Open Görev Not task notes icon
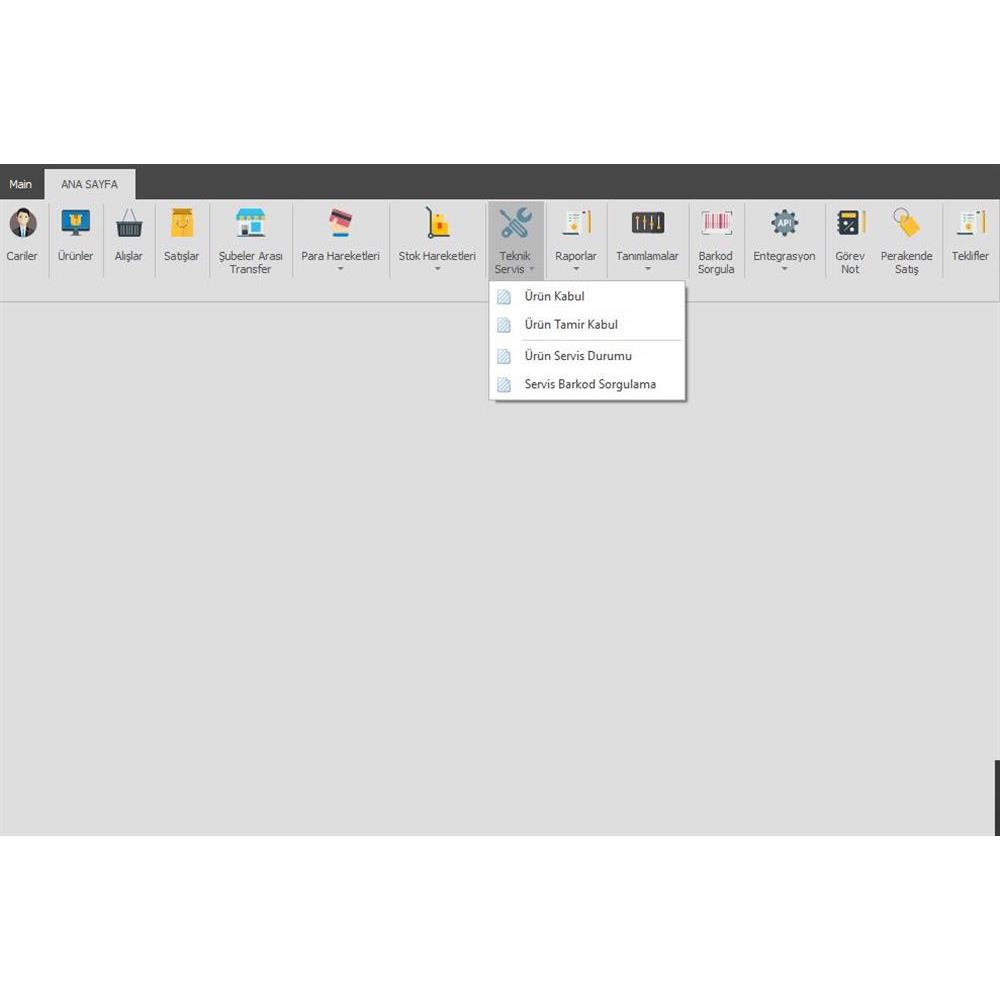The height and width of the screenshot is (1000, 1000). point(850,224)
